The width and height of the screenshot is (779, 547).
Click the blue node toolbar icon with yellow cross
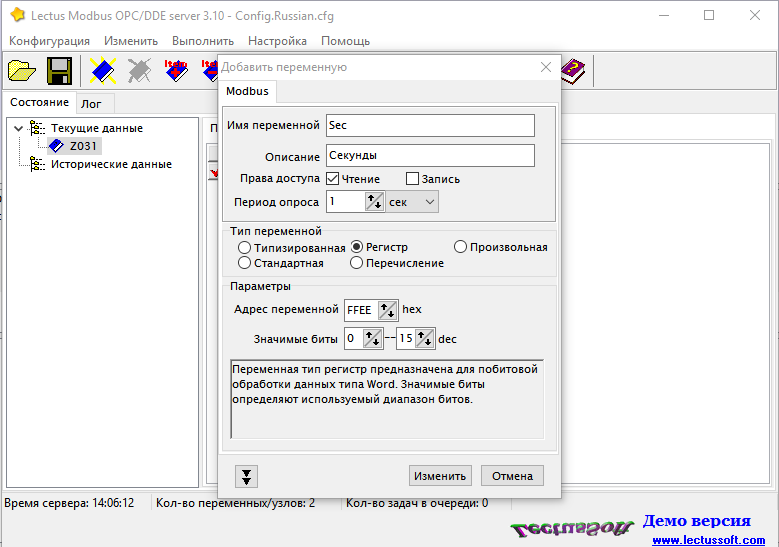(102, 70)
